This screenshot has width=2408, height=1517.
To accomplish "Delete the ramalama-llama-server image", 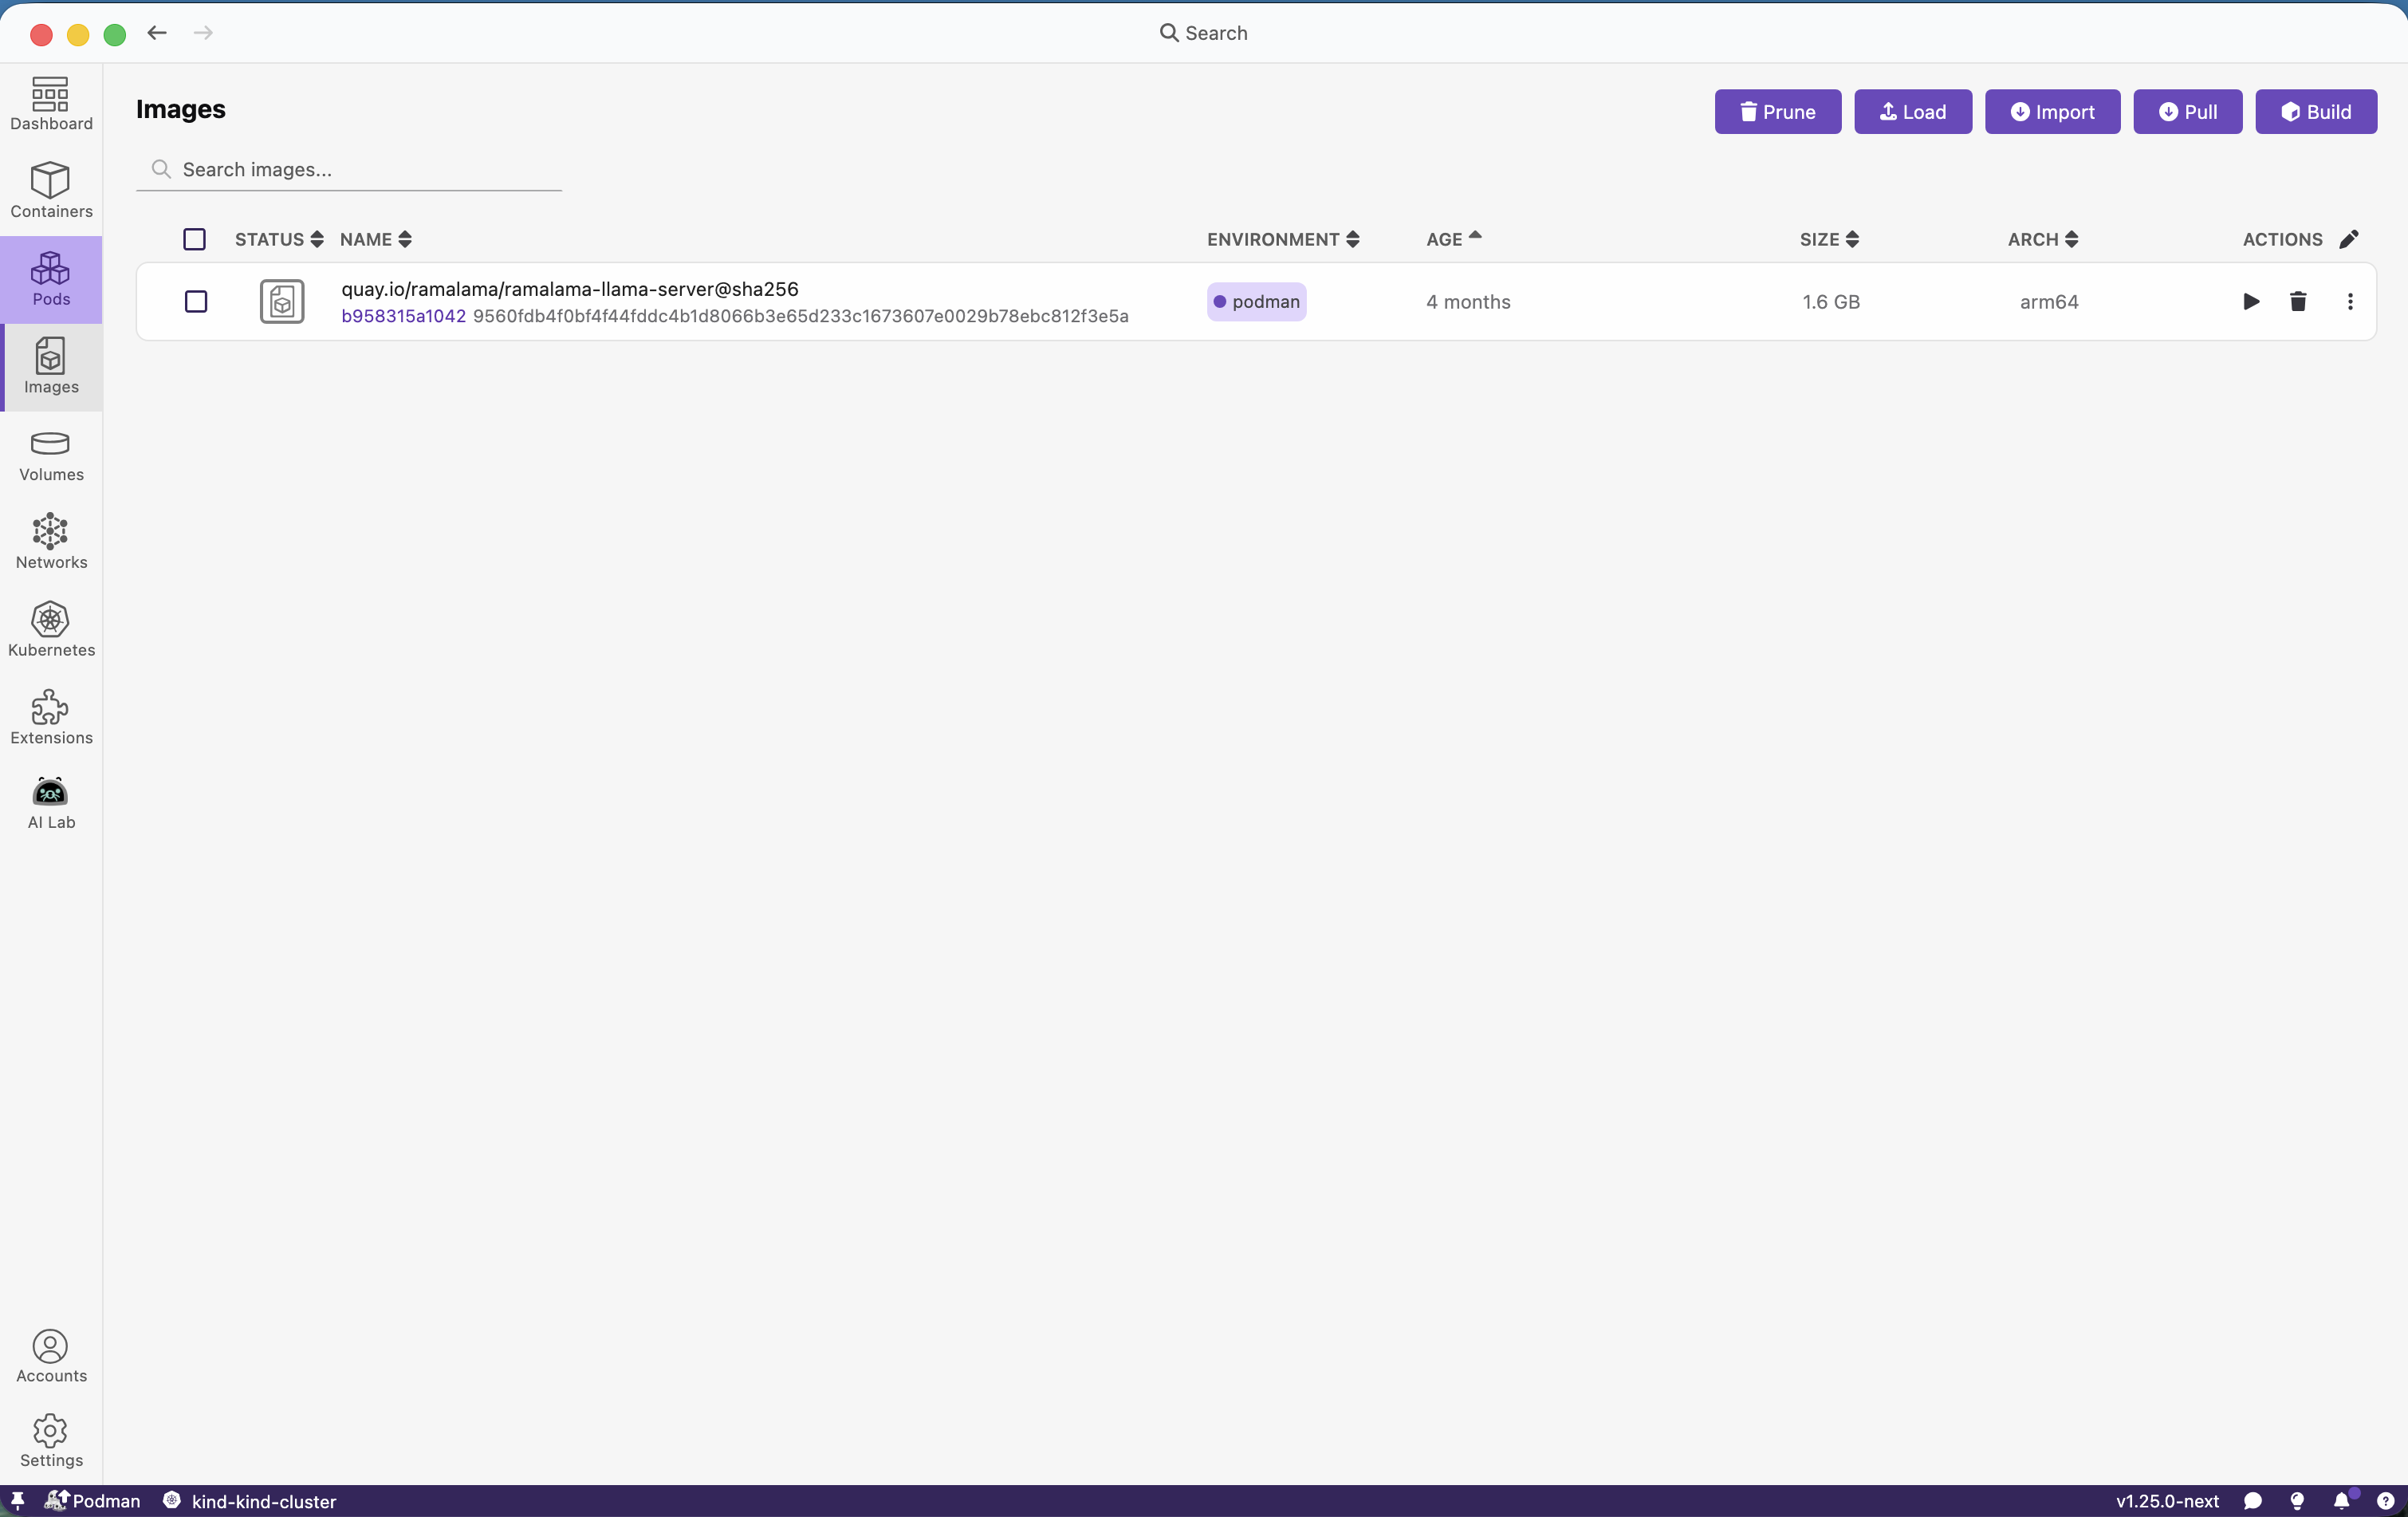I will [2297, 301].
